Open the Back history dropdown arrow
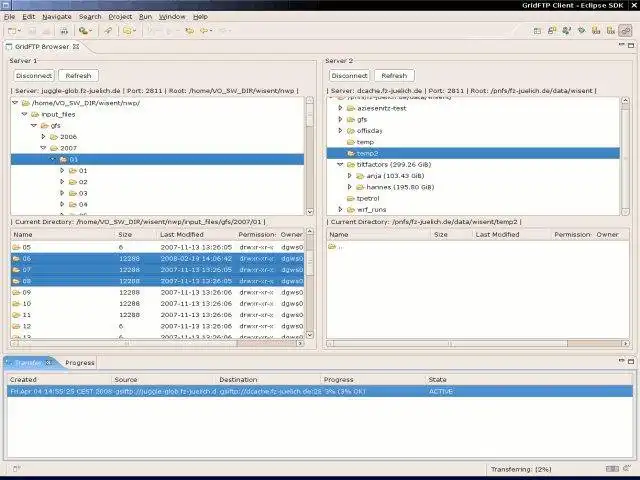640x480 pixels. click(x=211, y=31)
